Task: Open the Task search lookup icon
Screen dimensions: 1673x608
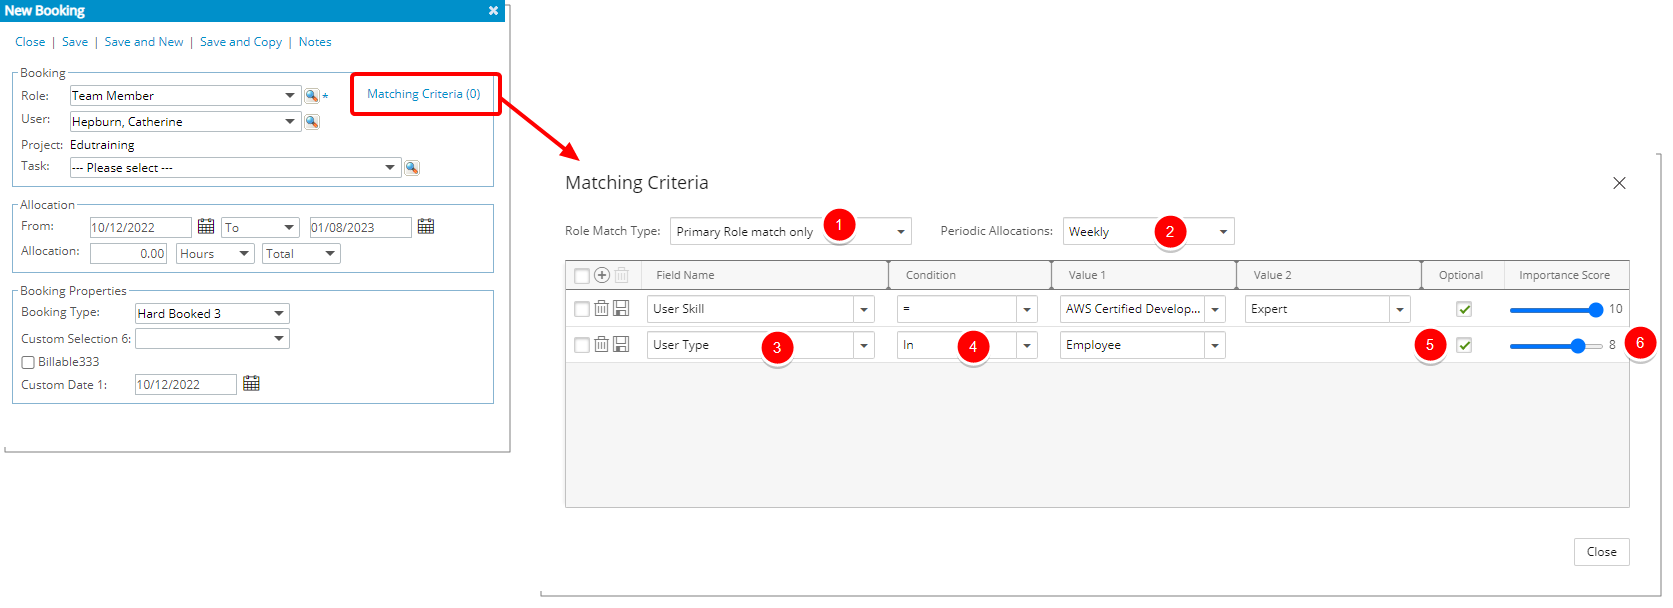Action: 412,168
